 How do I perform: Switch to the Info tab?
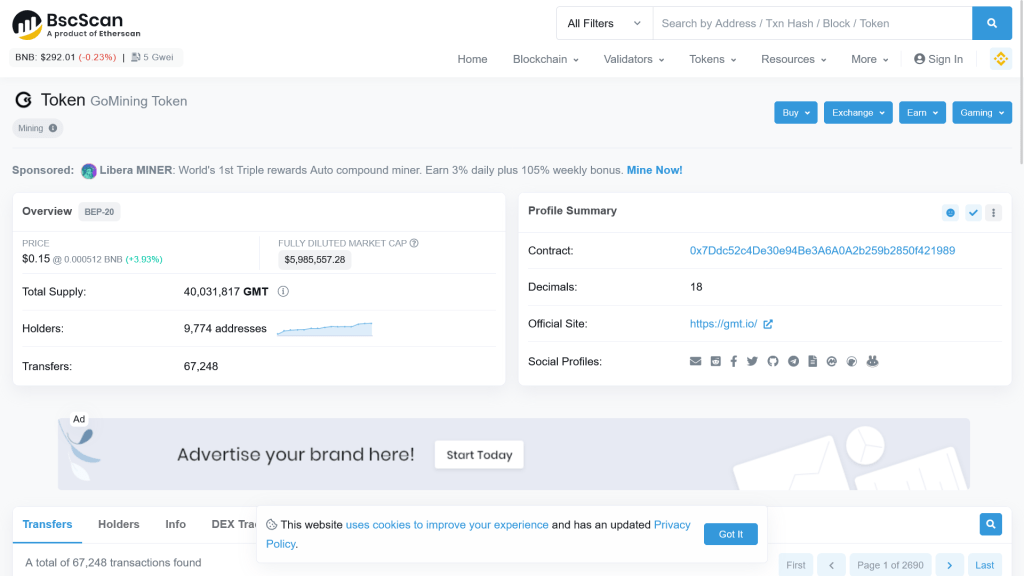pyautogui.click(x=176, y=524)
